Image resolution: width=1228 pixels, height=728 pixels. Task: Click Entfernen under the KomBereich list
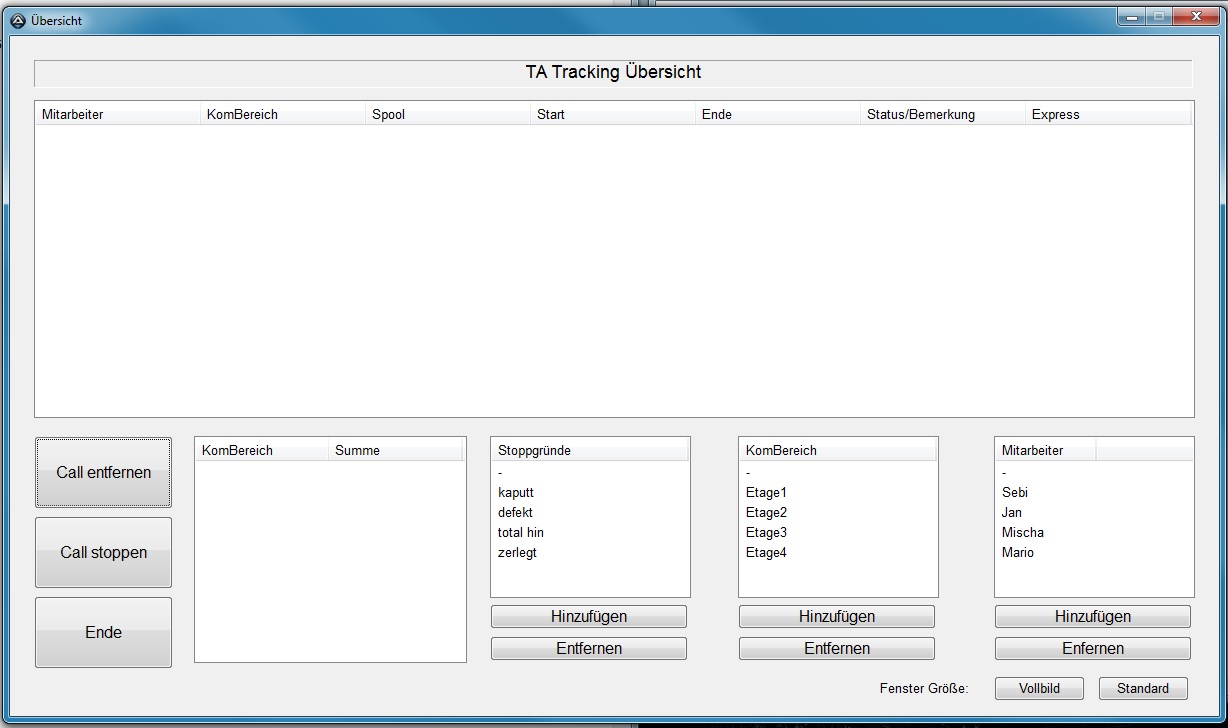(x=837, y=648)
